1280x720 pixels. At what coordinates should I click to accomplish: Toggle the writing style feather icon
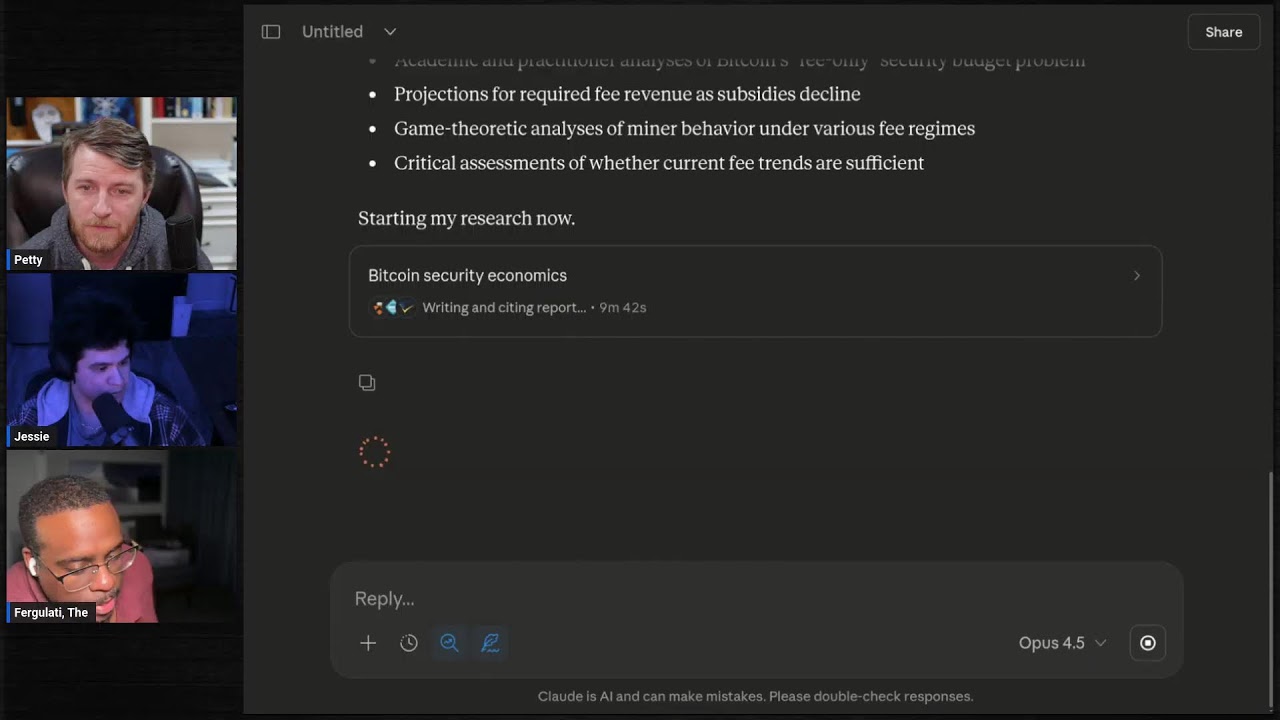pos(490,643)
